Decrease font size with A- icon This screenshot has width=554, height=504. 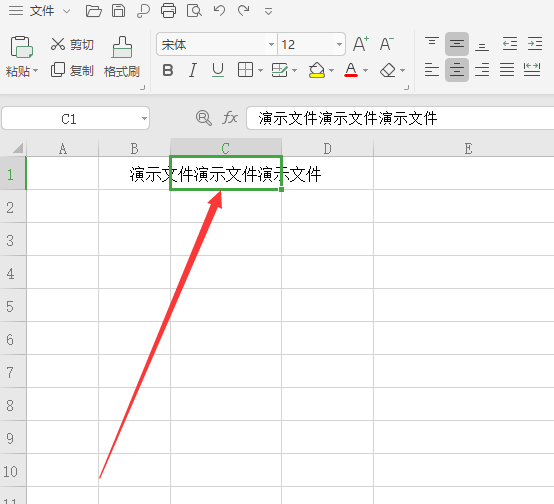[387, 44]
